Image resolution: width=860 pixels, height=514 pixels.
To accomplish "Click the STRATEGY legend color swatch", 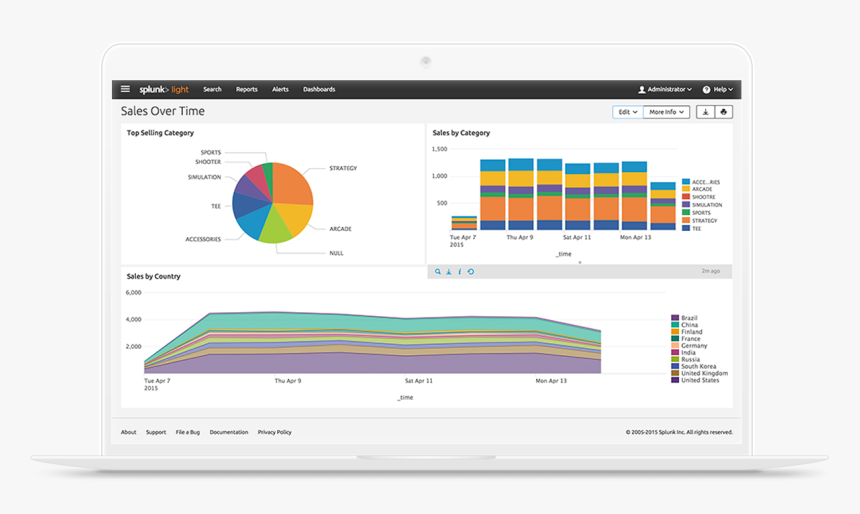I will (686, 221).
